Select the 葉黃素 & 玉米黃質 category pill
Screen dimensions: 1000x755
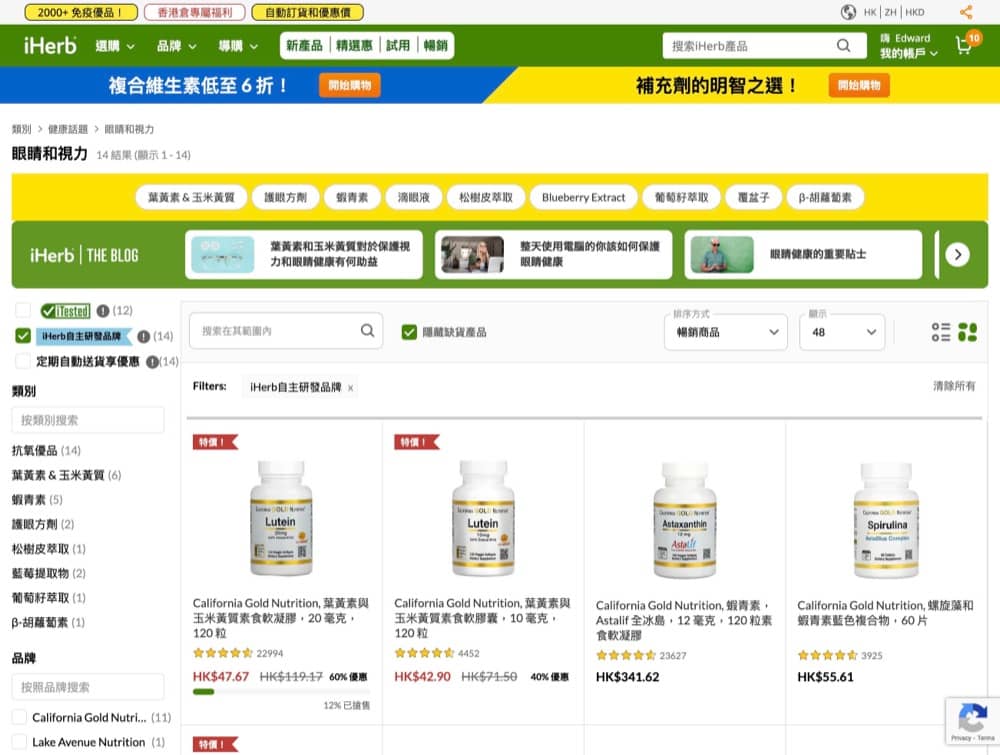[x=191, y=198]
